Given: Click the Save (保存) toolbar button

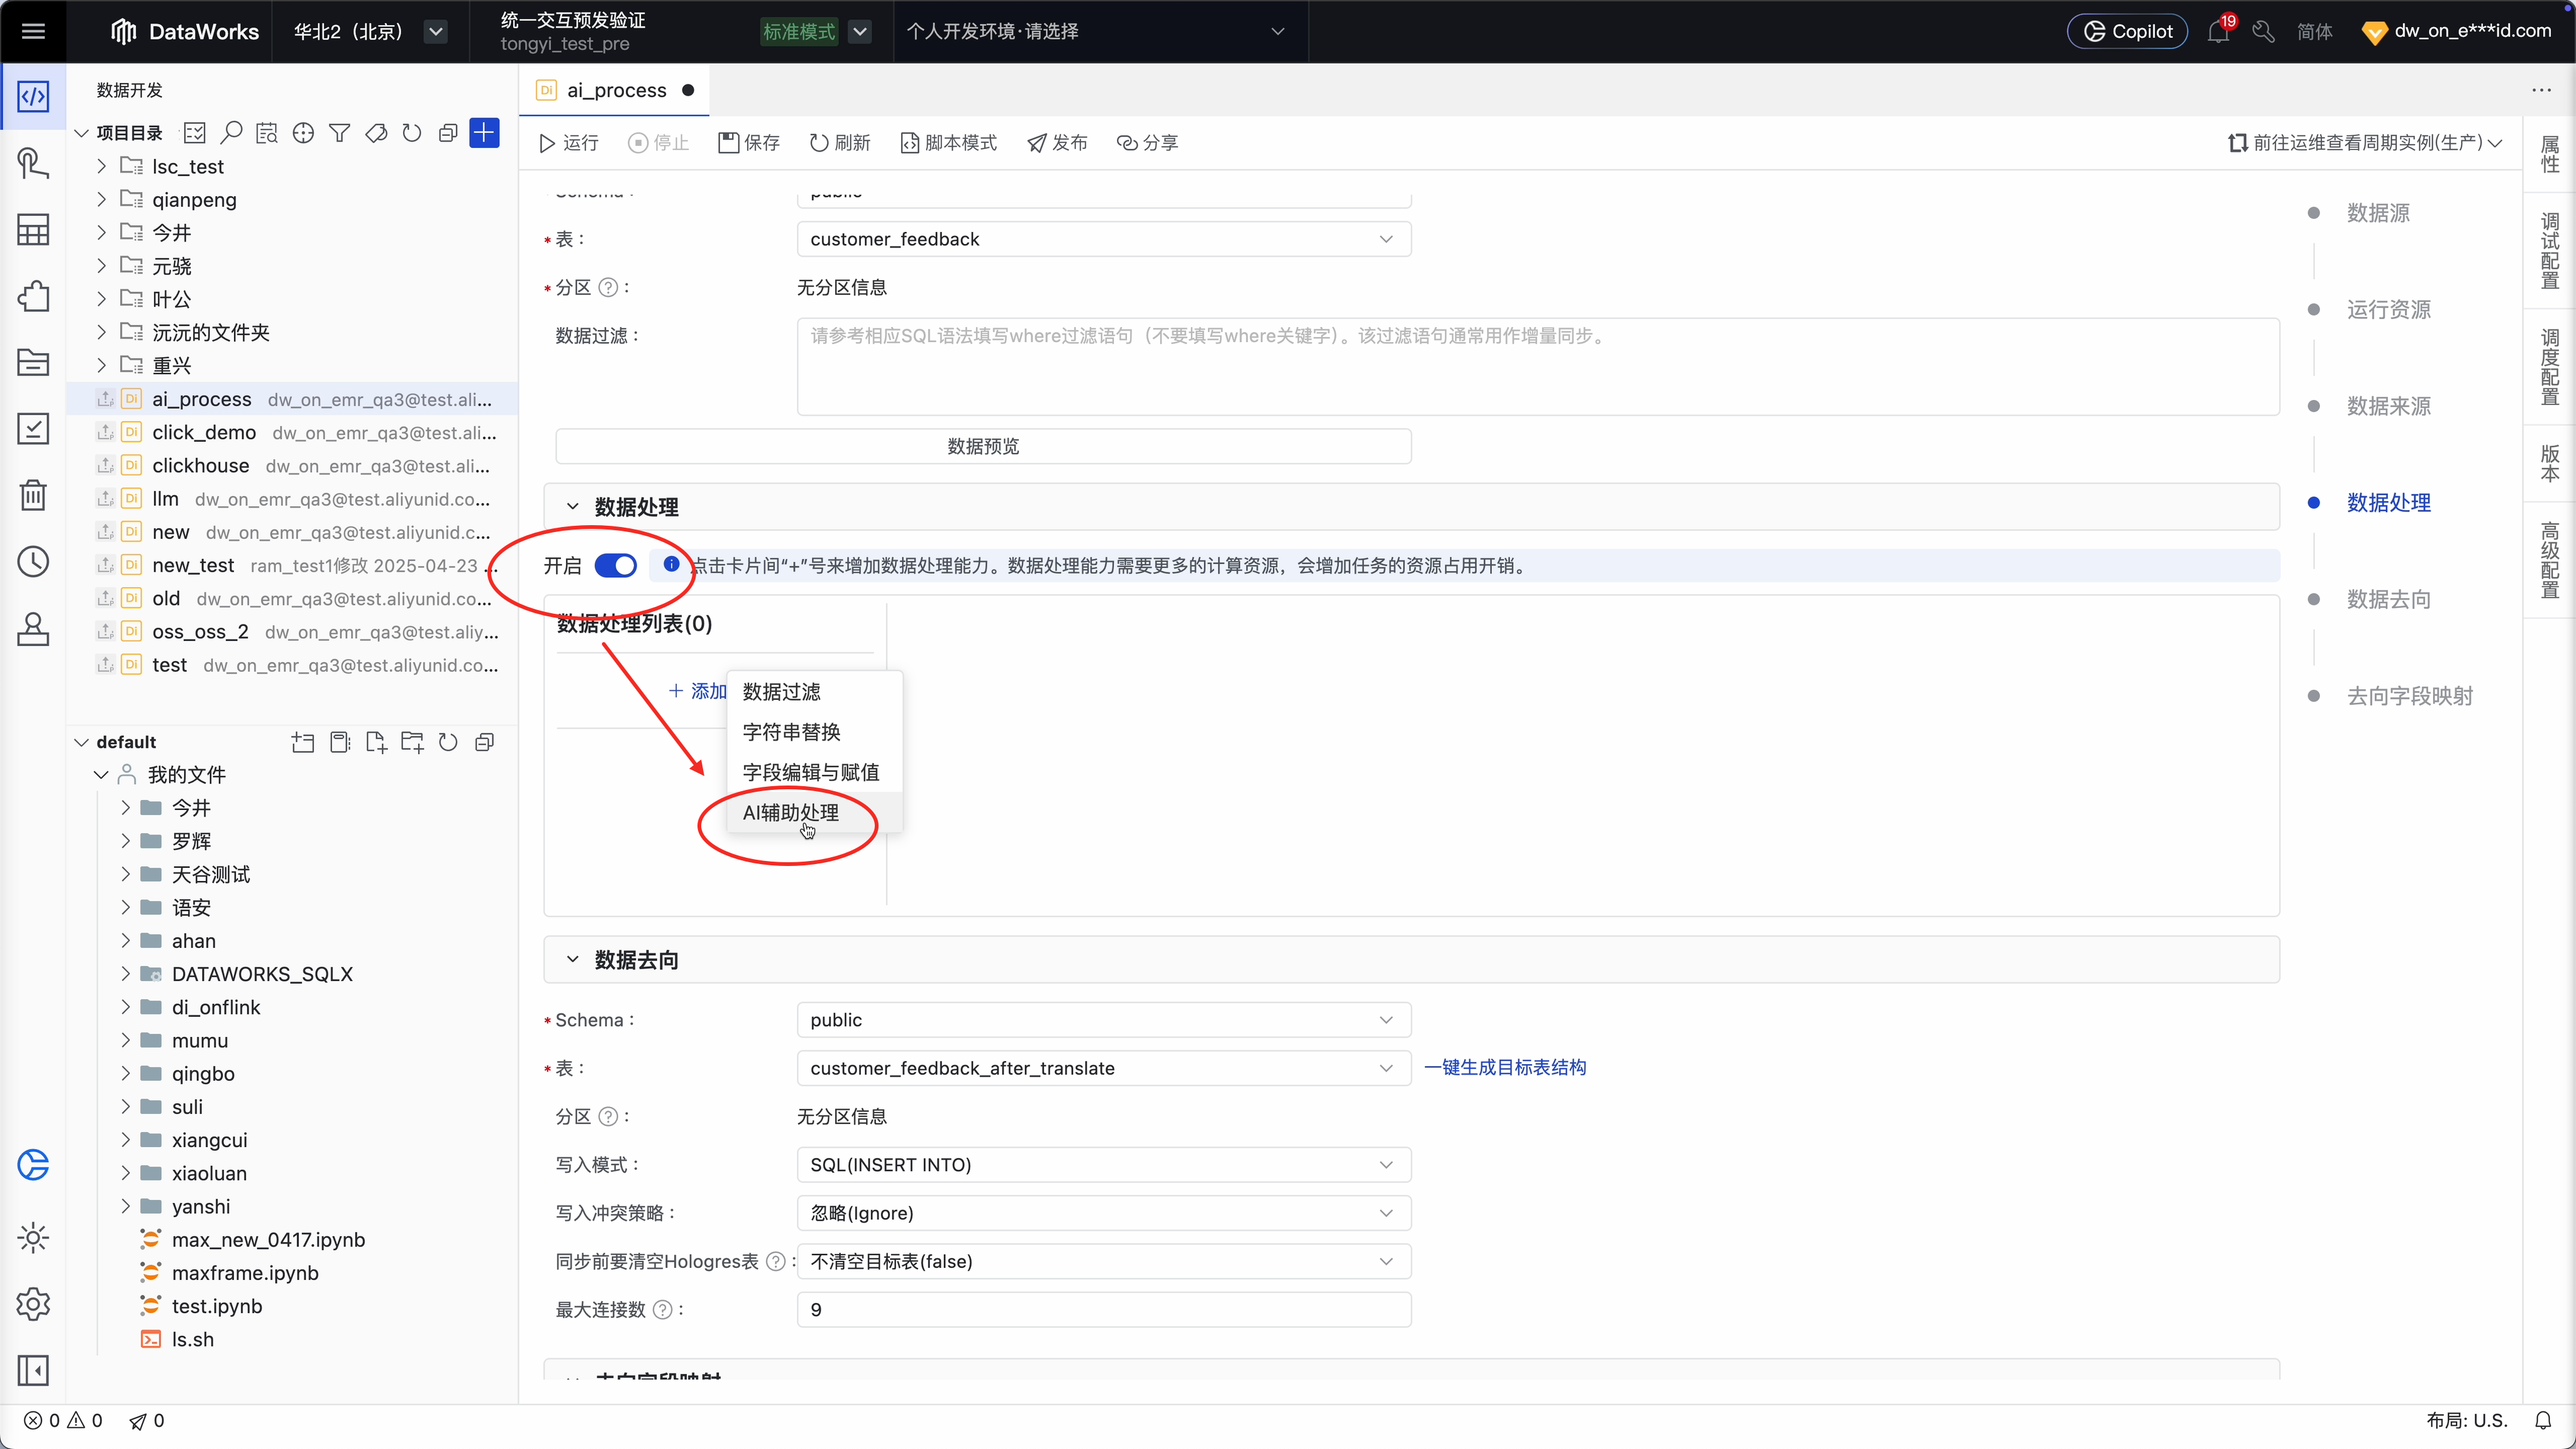Looking at the screenshot, I should (x=749, y=143).
